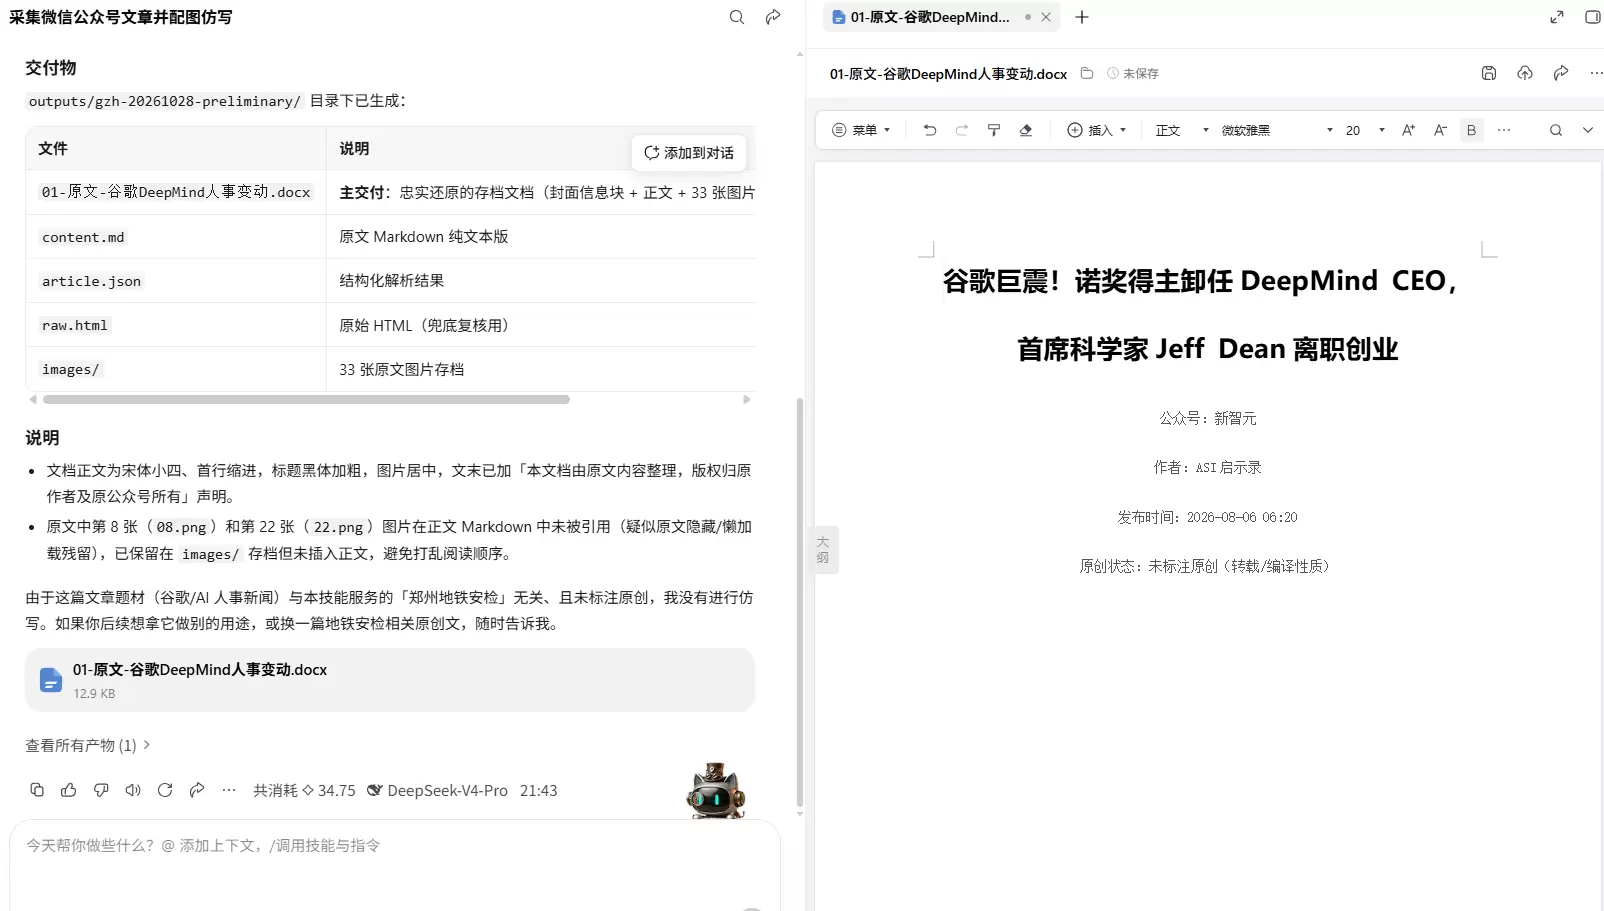Image resolution: width=1604 pixels, height=911 pixels.
Task: Read the reply aloud with the speaker icon
Action: coord(133,790)
